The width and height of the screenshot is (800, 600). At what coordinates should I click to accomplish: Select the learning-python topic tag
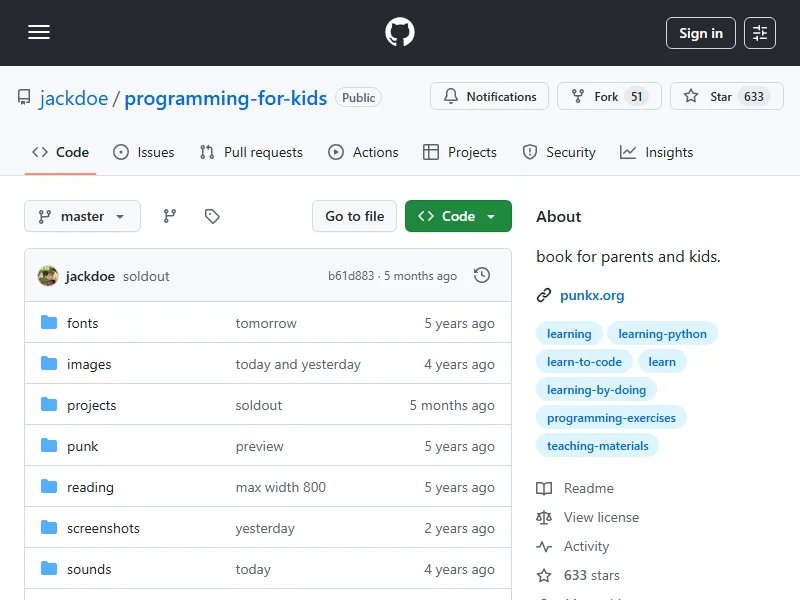point(662,334)
